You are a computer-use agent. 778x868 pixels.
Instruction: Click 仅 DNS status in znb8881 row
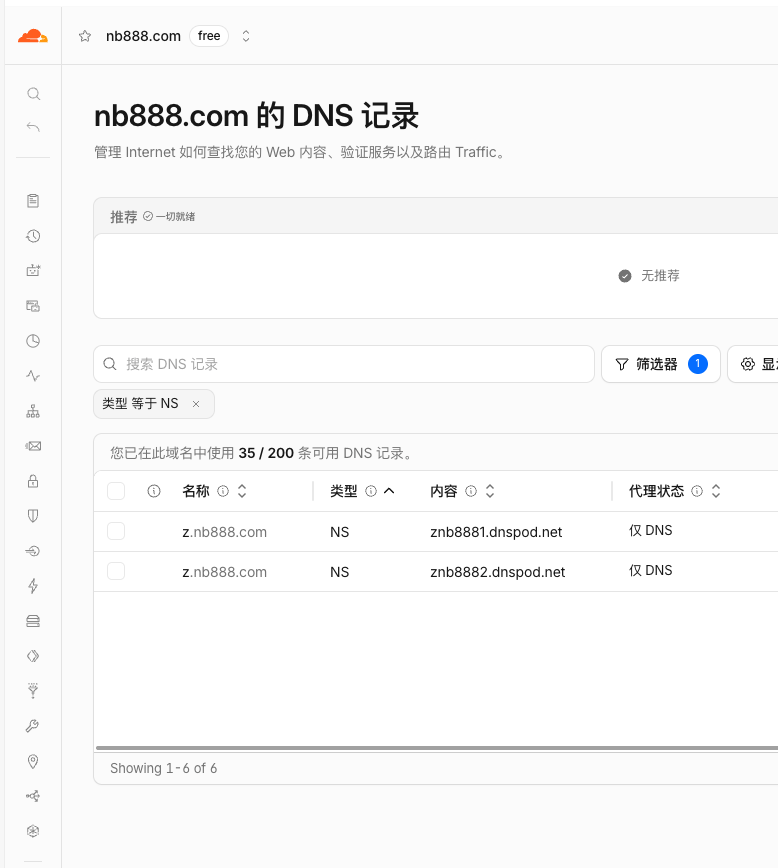(x=651, y=530)
